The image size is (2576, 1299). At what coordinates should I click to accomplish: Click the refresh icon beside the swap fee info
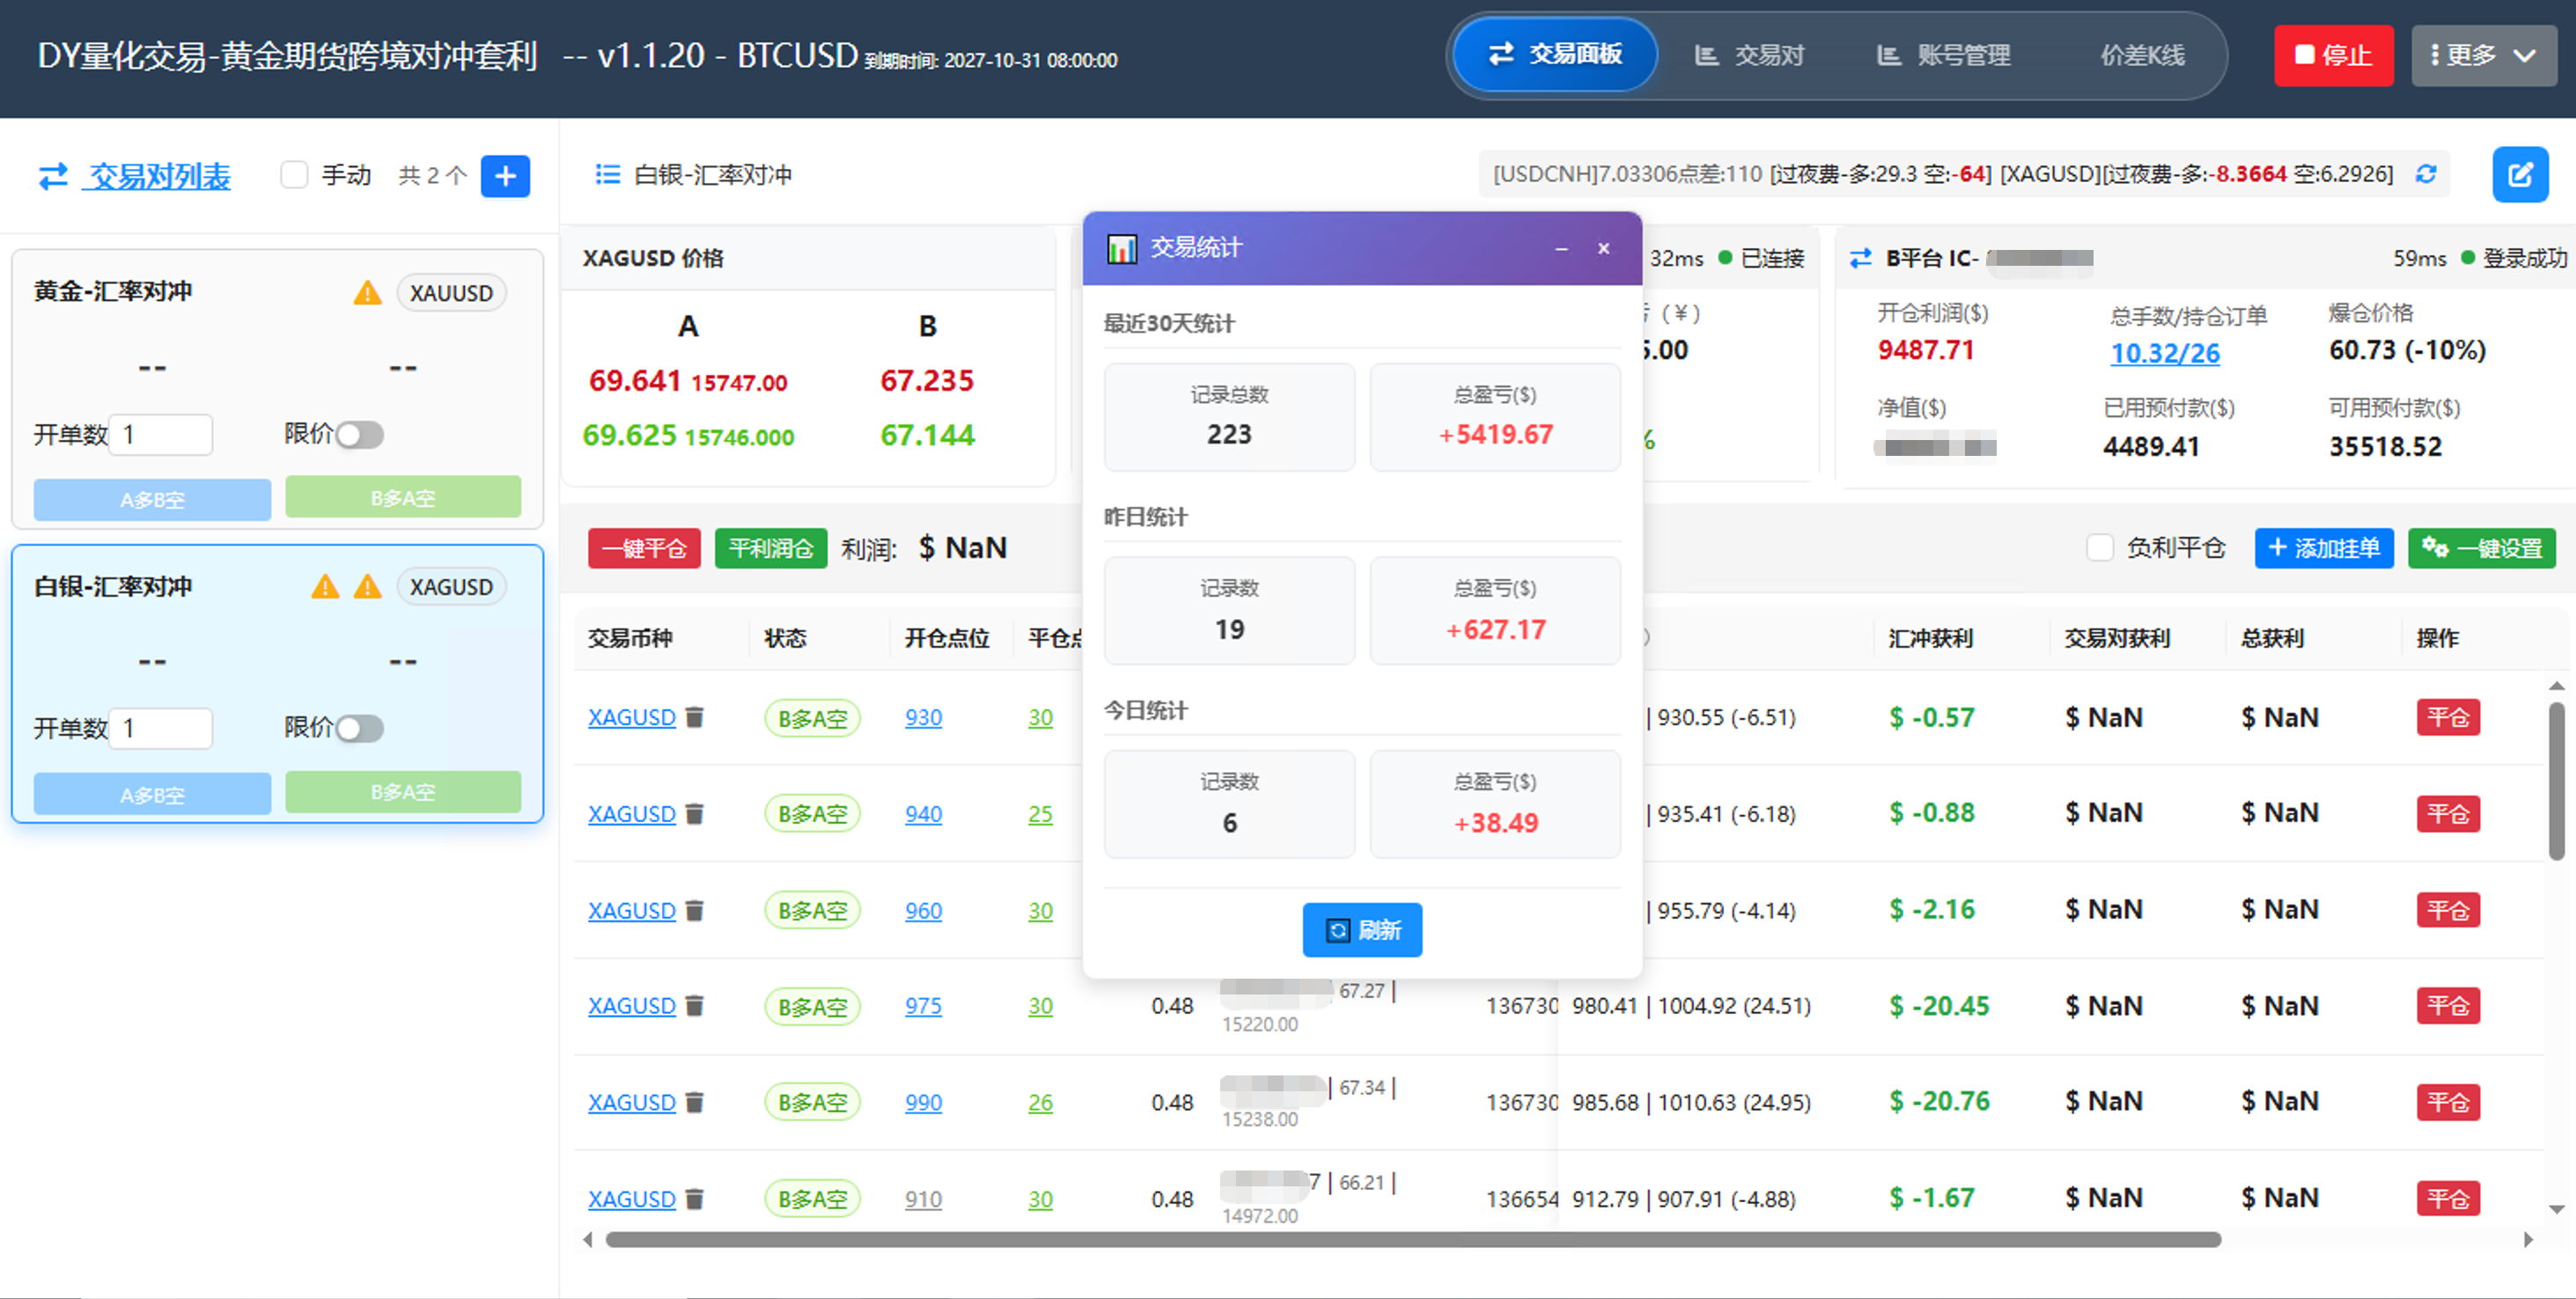pyautogui.click(x=2426, y=174)
